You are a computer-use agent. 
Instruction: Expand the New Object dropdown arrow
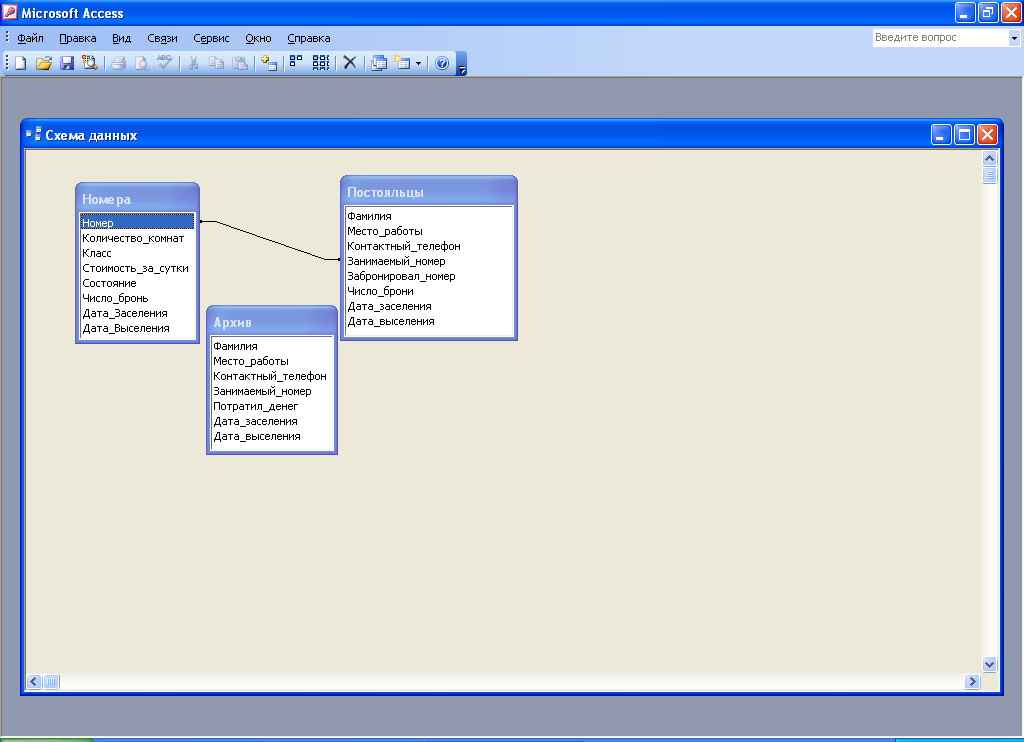pyautogui.click(x=419, y=63)
